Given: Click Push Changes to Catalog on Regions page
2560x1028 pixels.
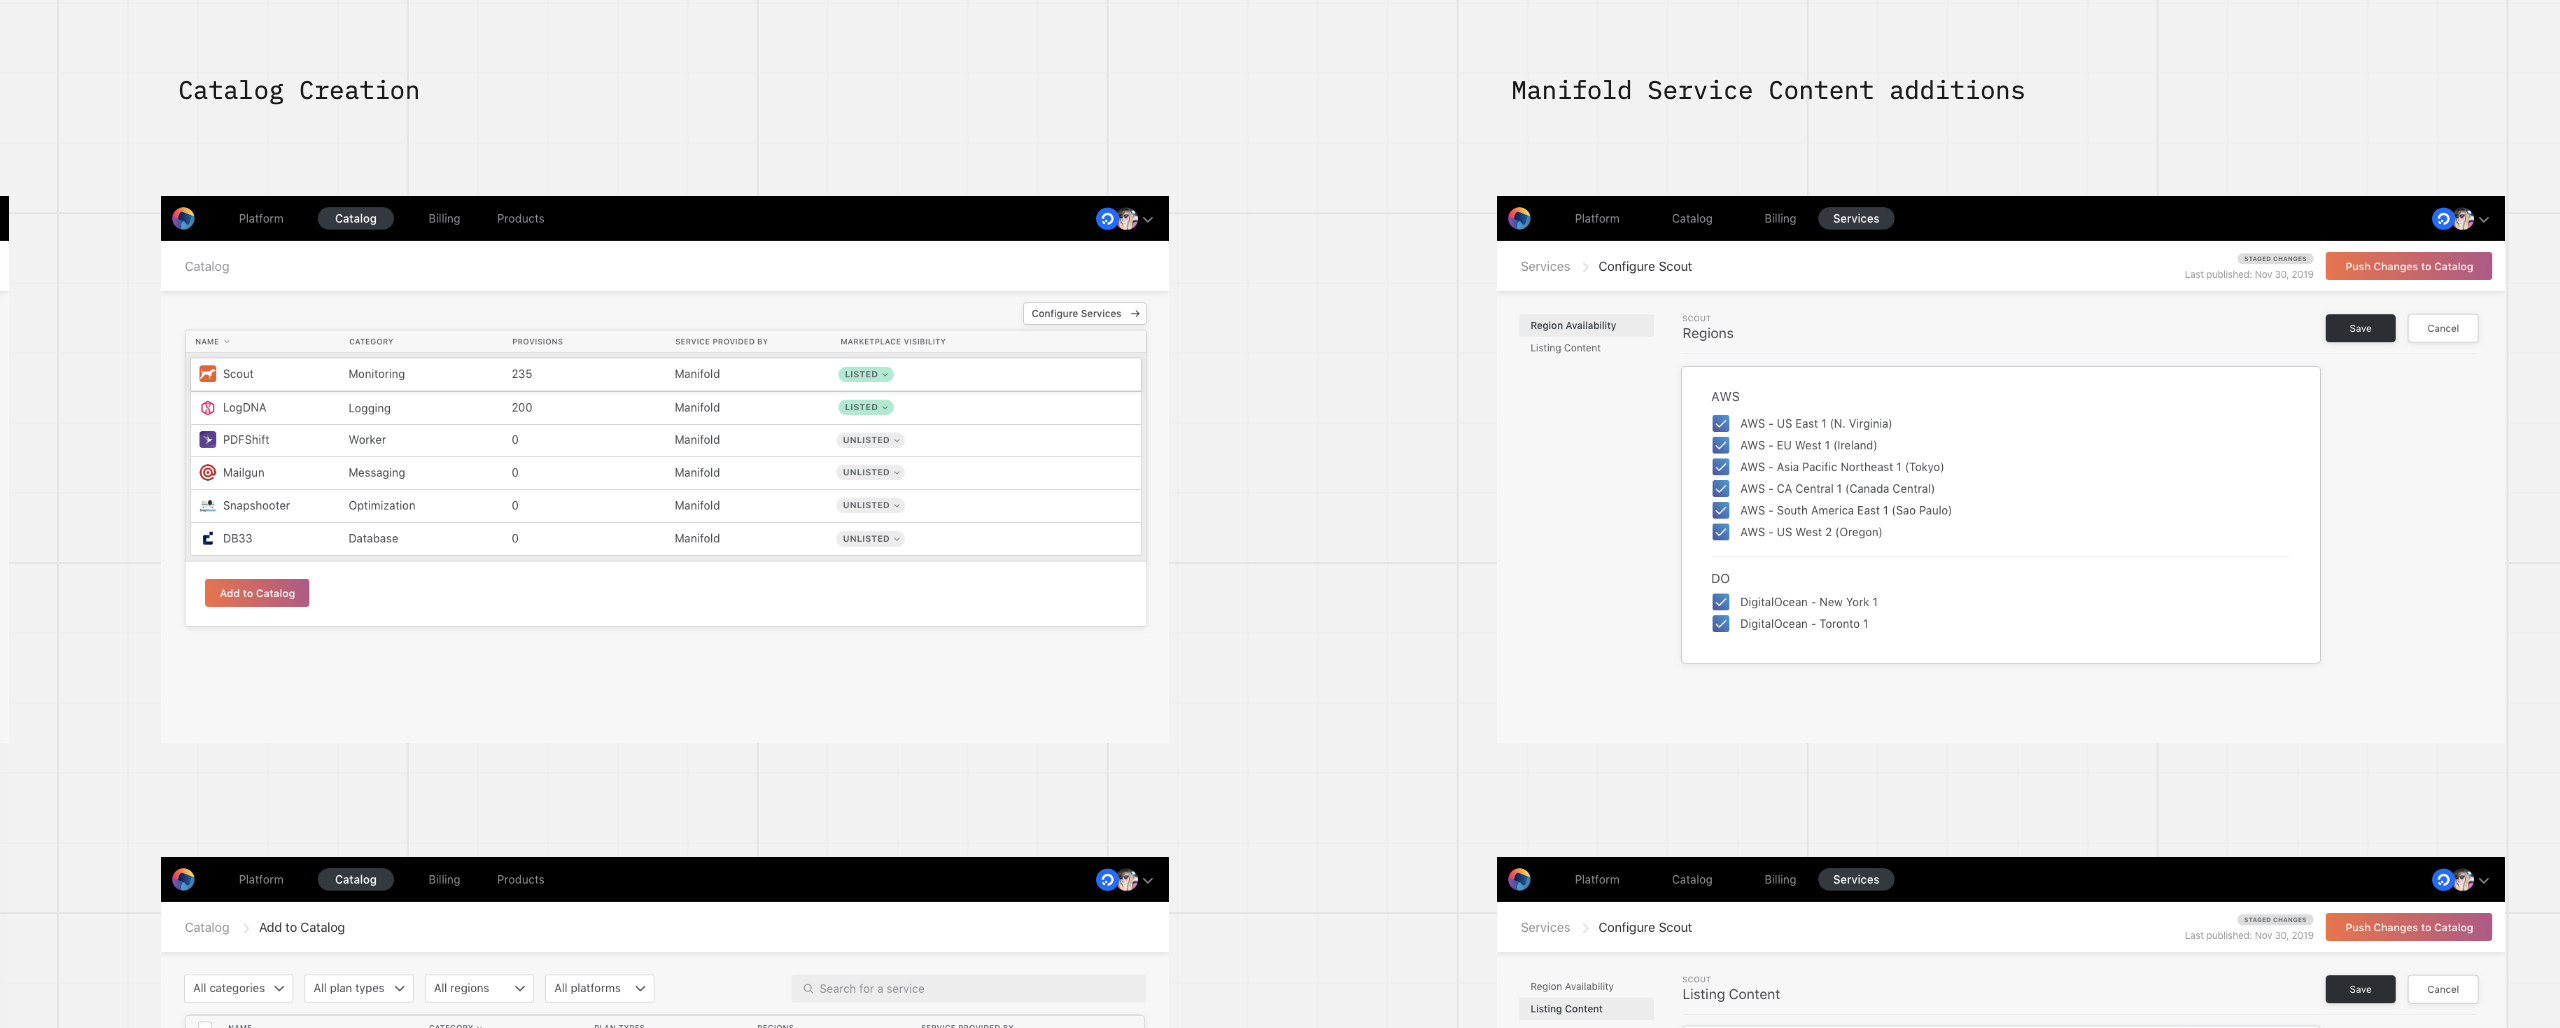Looking at the screenshot, I should (2408, 267).
